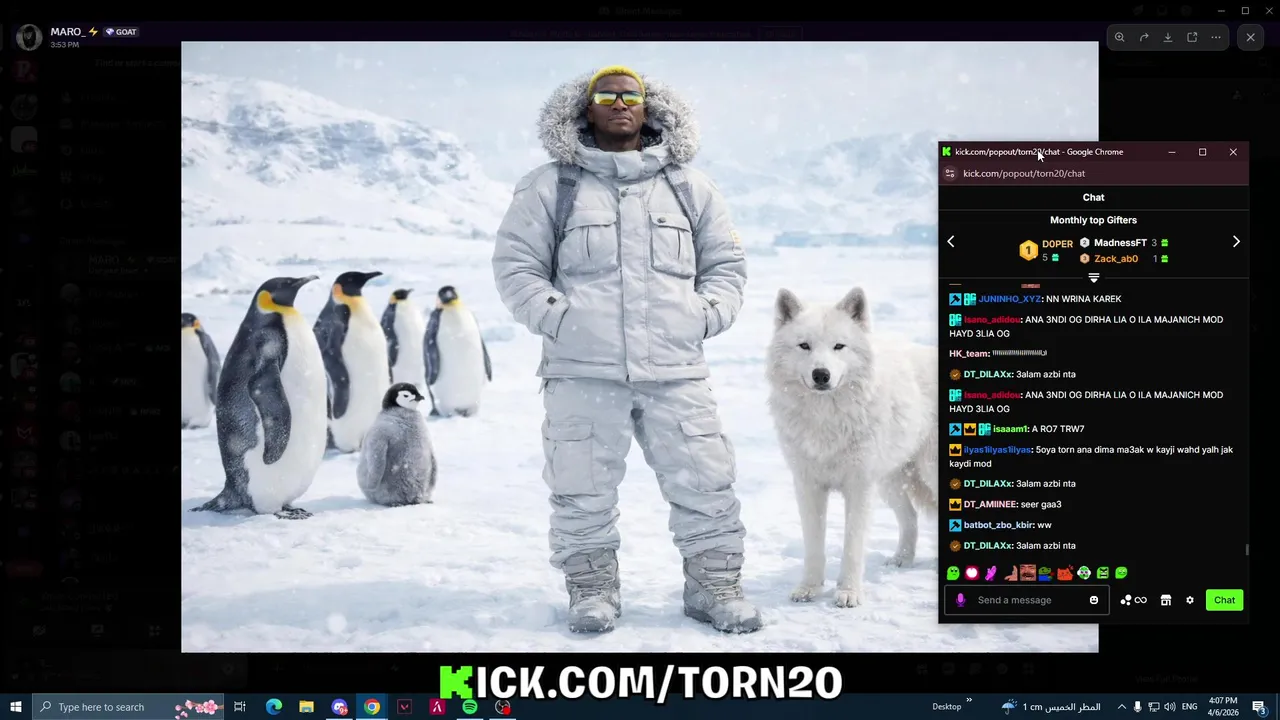Open MadnessFT gifter profile

pos(1120,243)
